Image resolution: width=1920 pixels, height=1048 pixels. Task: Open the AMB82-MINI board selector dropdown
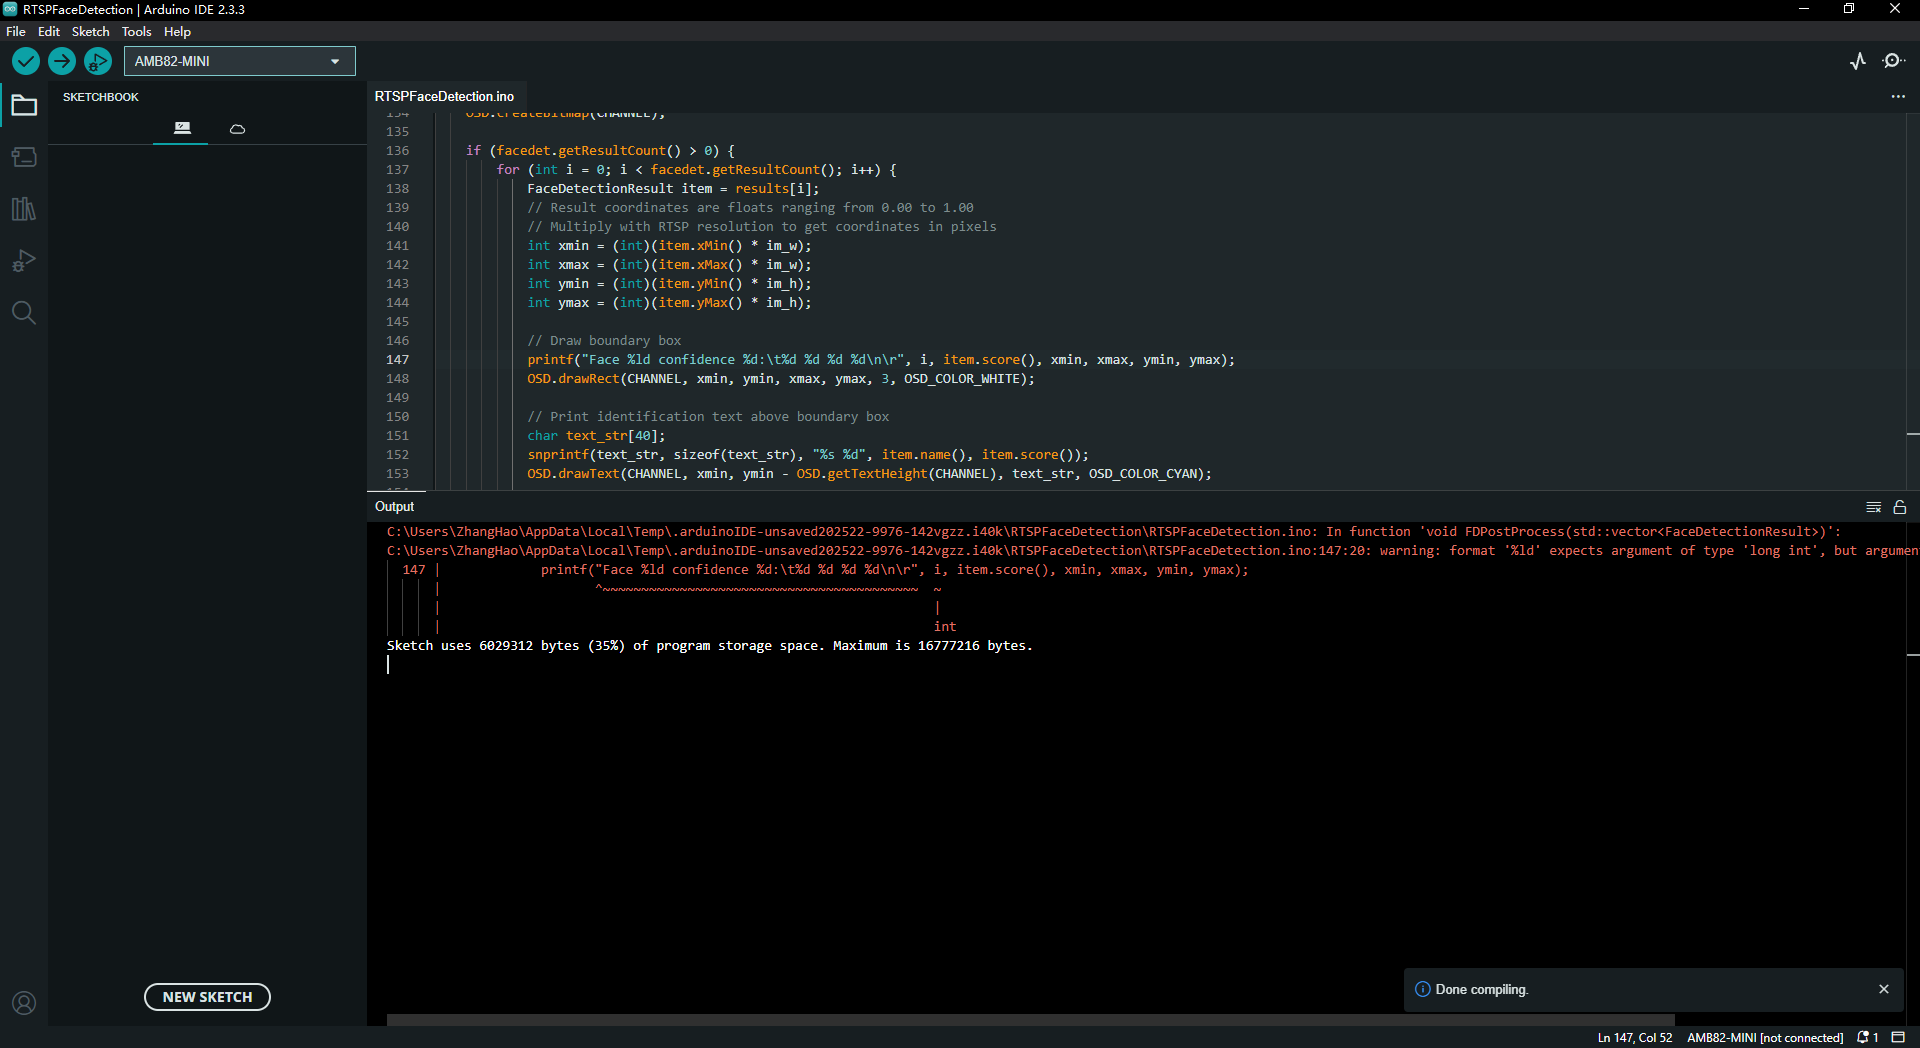click(x=240, y=61)
